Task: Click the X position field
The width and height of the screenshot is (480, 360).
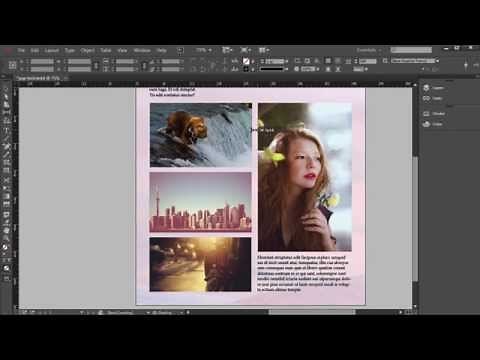Action: click(42, 61)
